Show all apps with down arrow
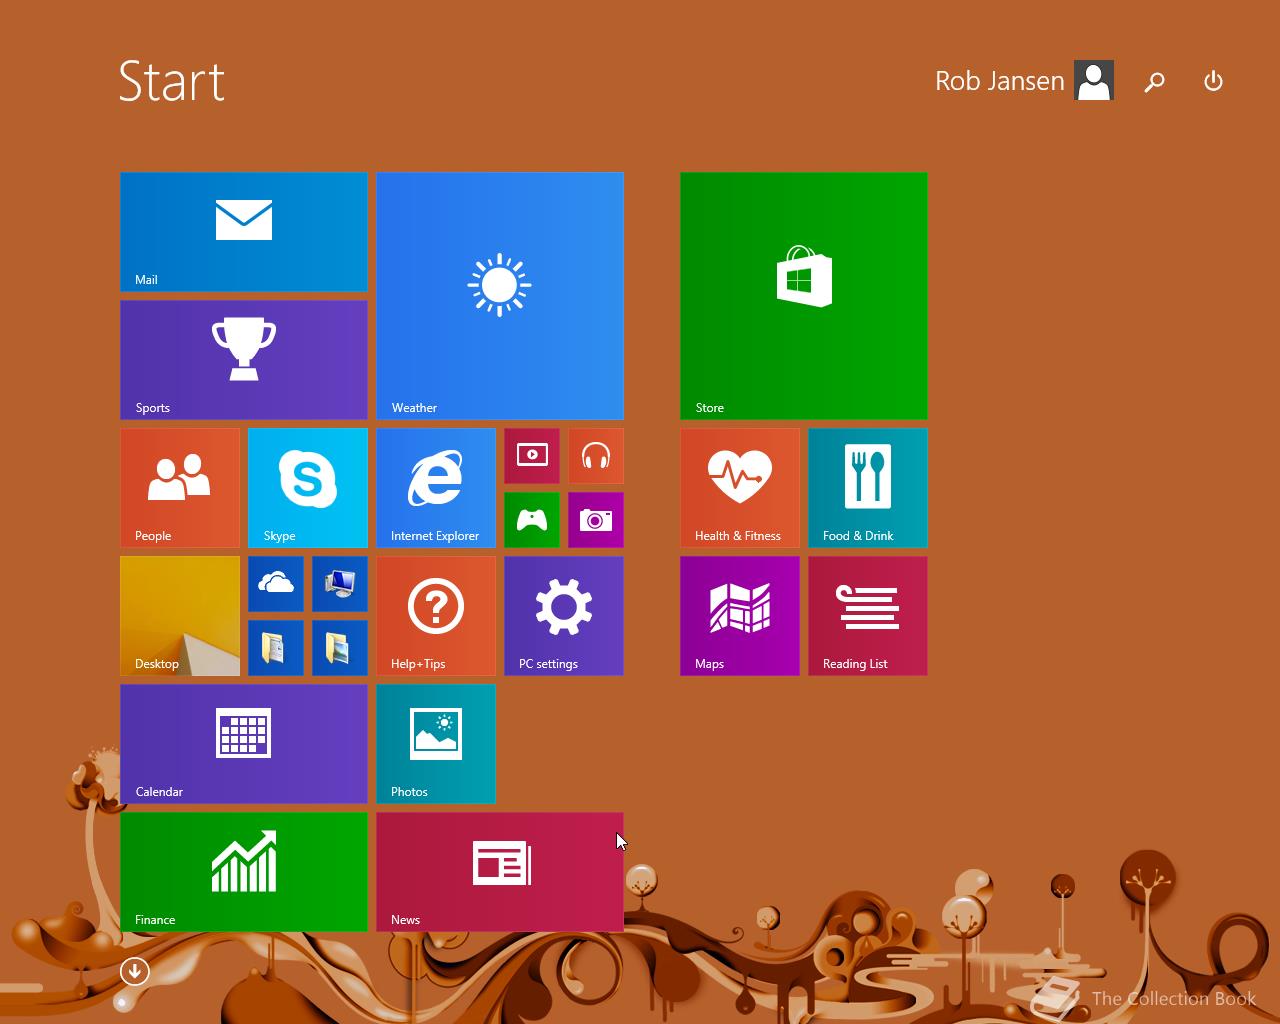This screenshot has height=1024, width=1280. tap(135, 971)
